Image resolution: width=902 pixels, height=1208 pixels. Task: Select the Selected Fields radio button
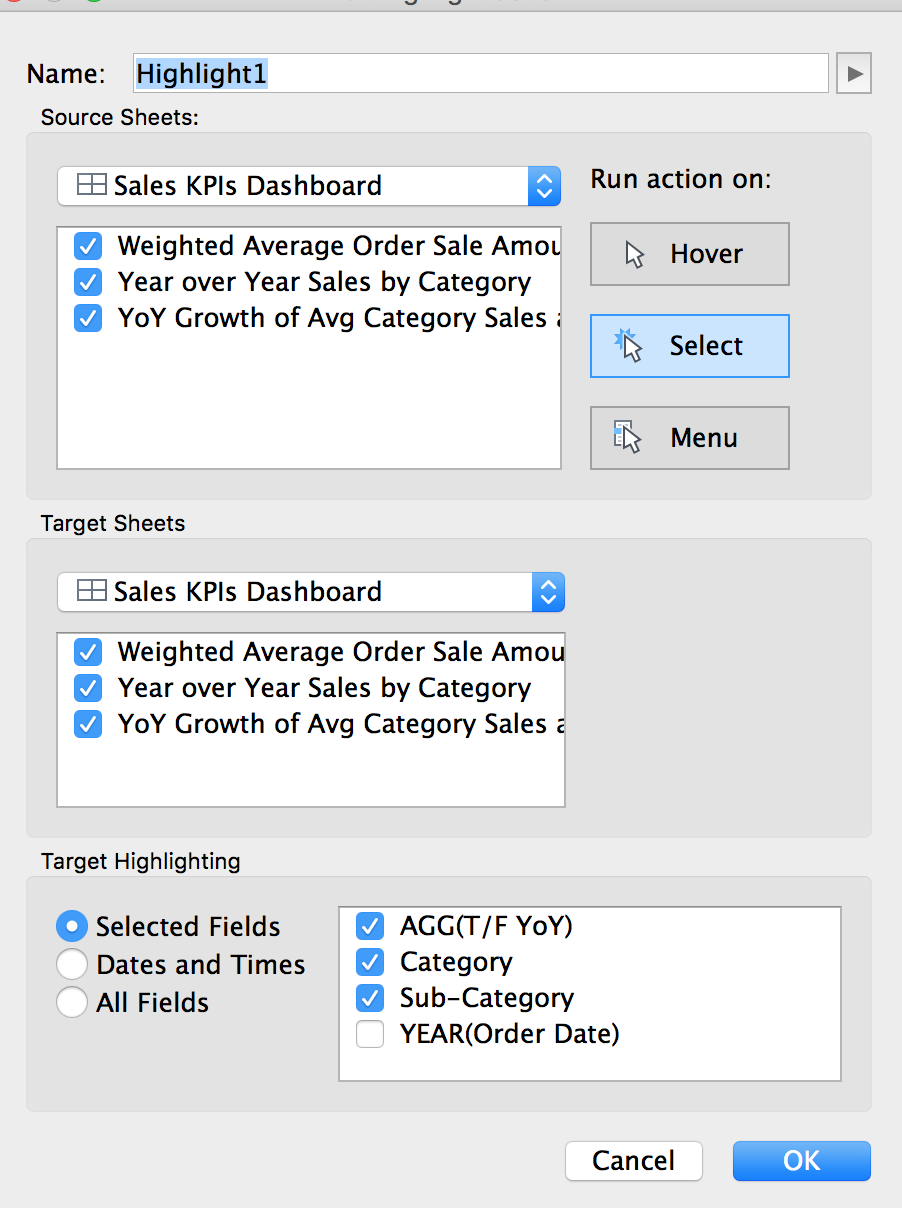(x=72, y=927)
